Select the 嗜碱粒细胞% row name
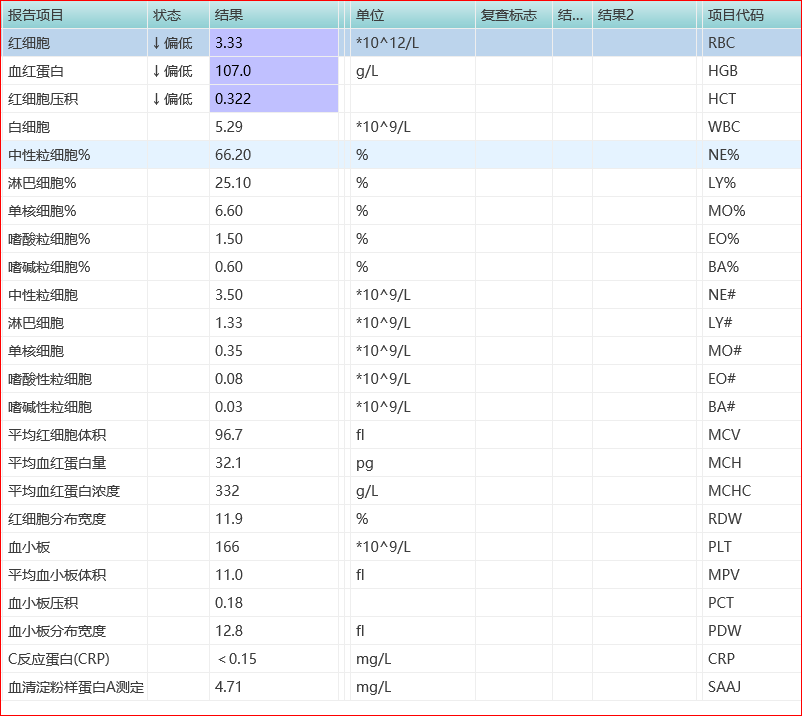802x716 pixels. pos(49,267)
